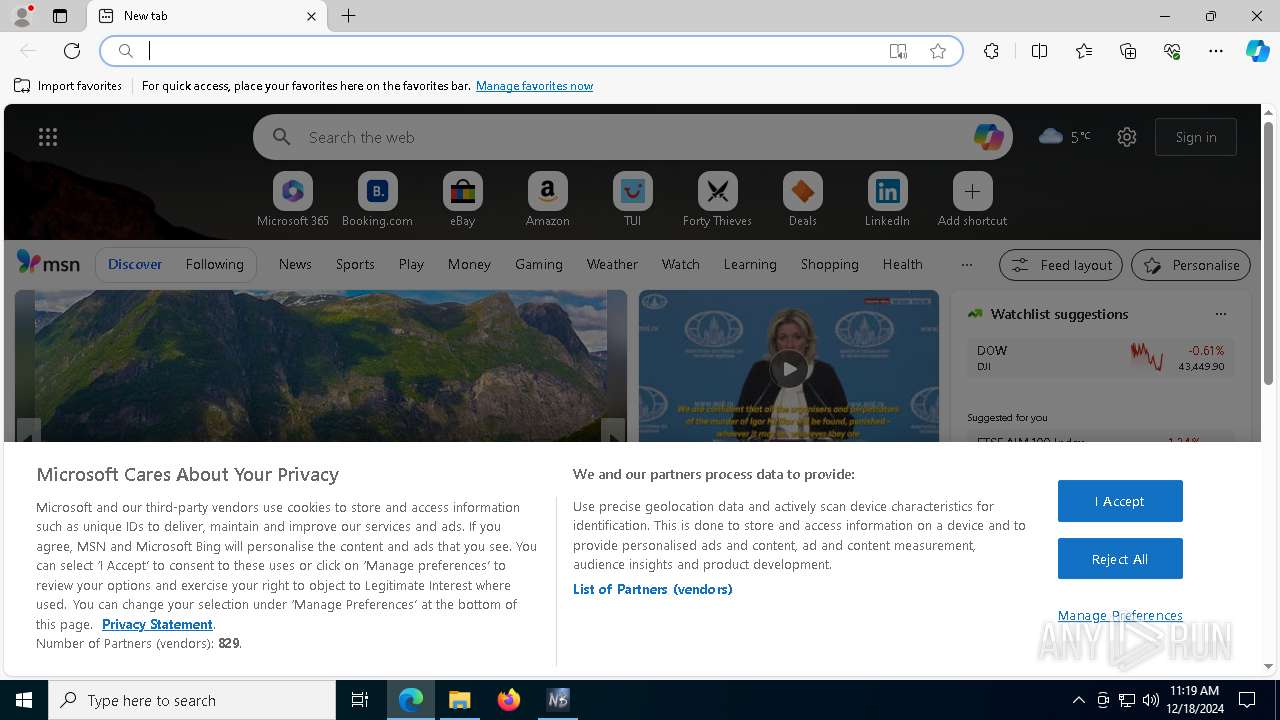Refresh the page with reload button
Screen dimensions: 1280x720
tap(72, 51)
